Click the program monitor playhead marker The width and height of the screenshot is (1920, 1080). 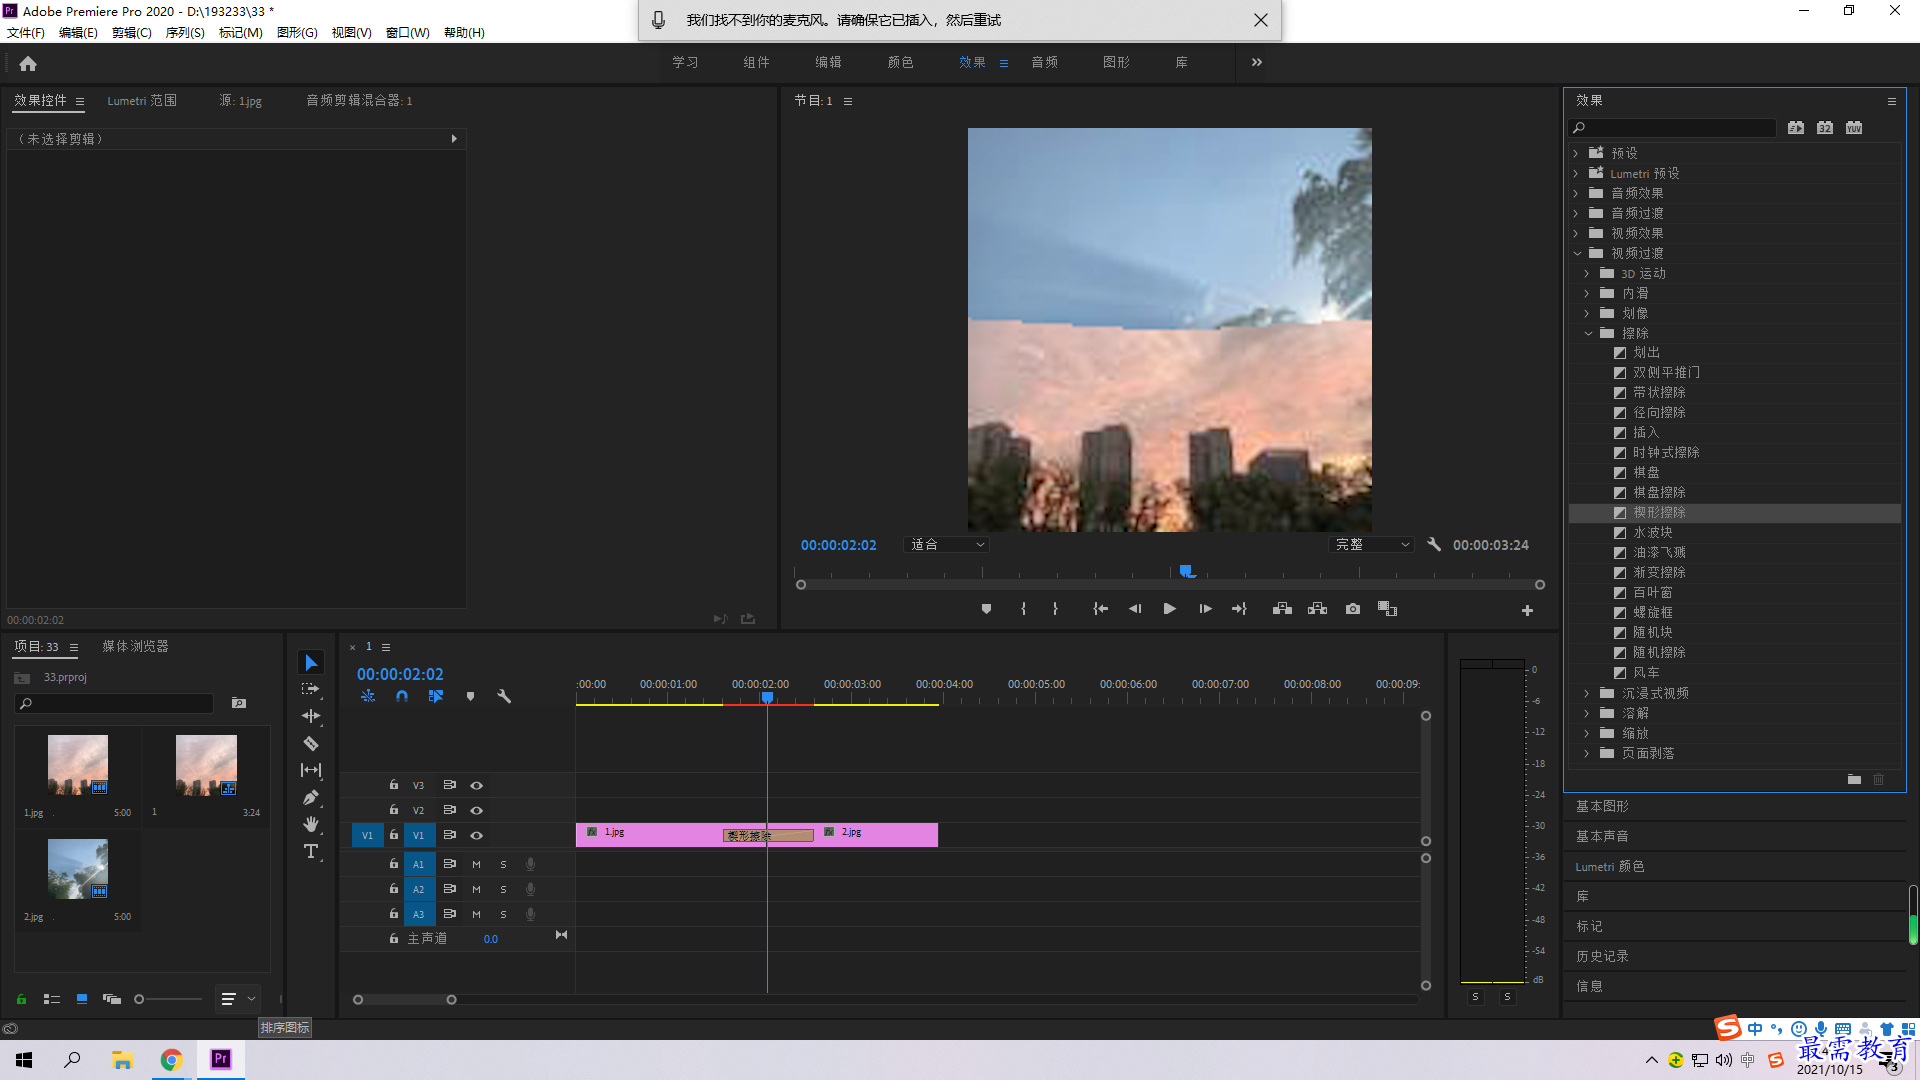click(x=1186, y=571)
